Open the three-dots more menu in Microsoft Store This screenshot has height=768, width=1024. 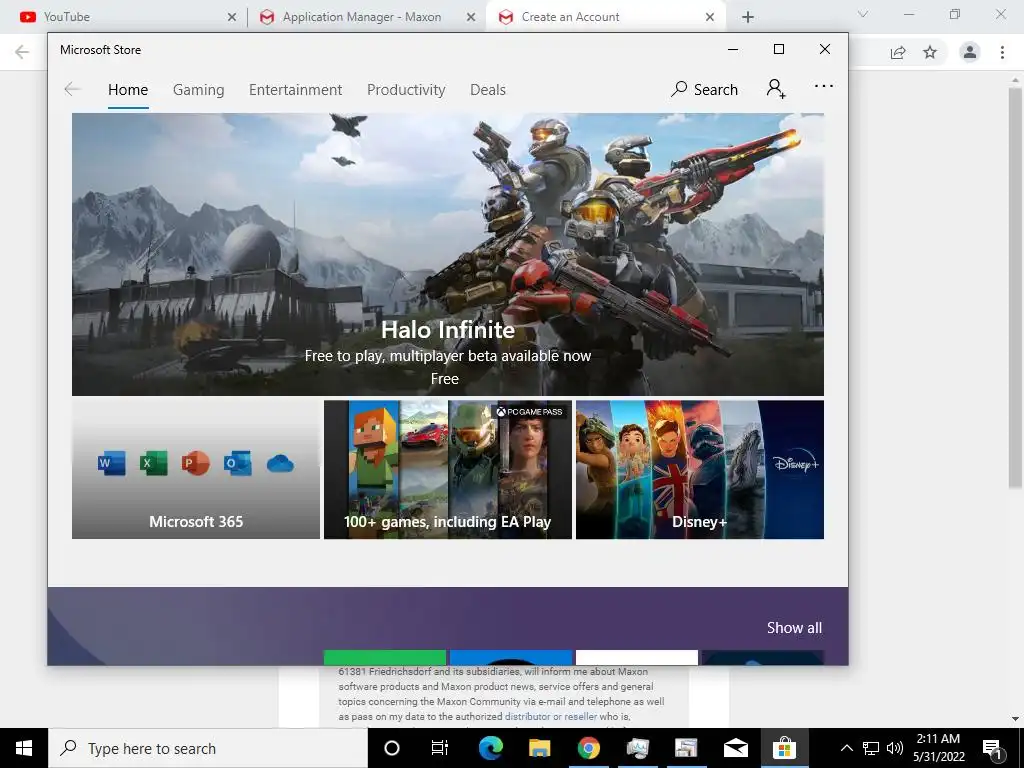point(824,86)
